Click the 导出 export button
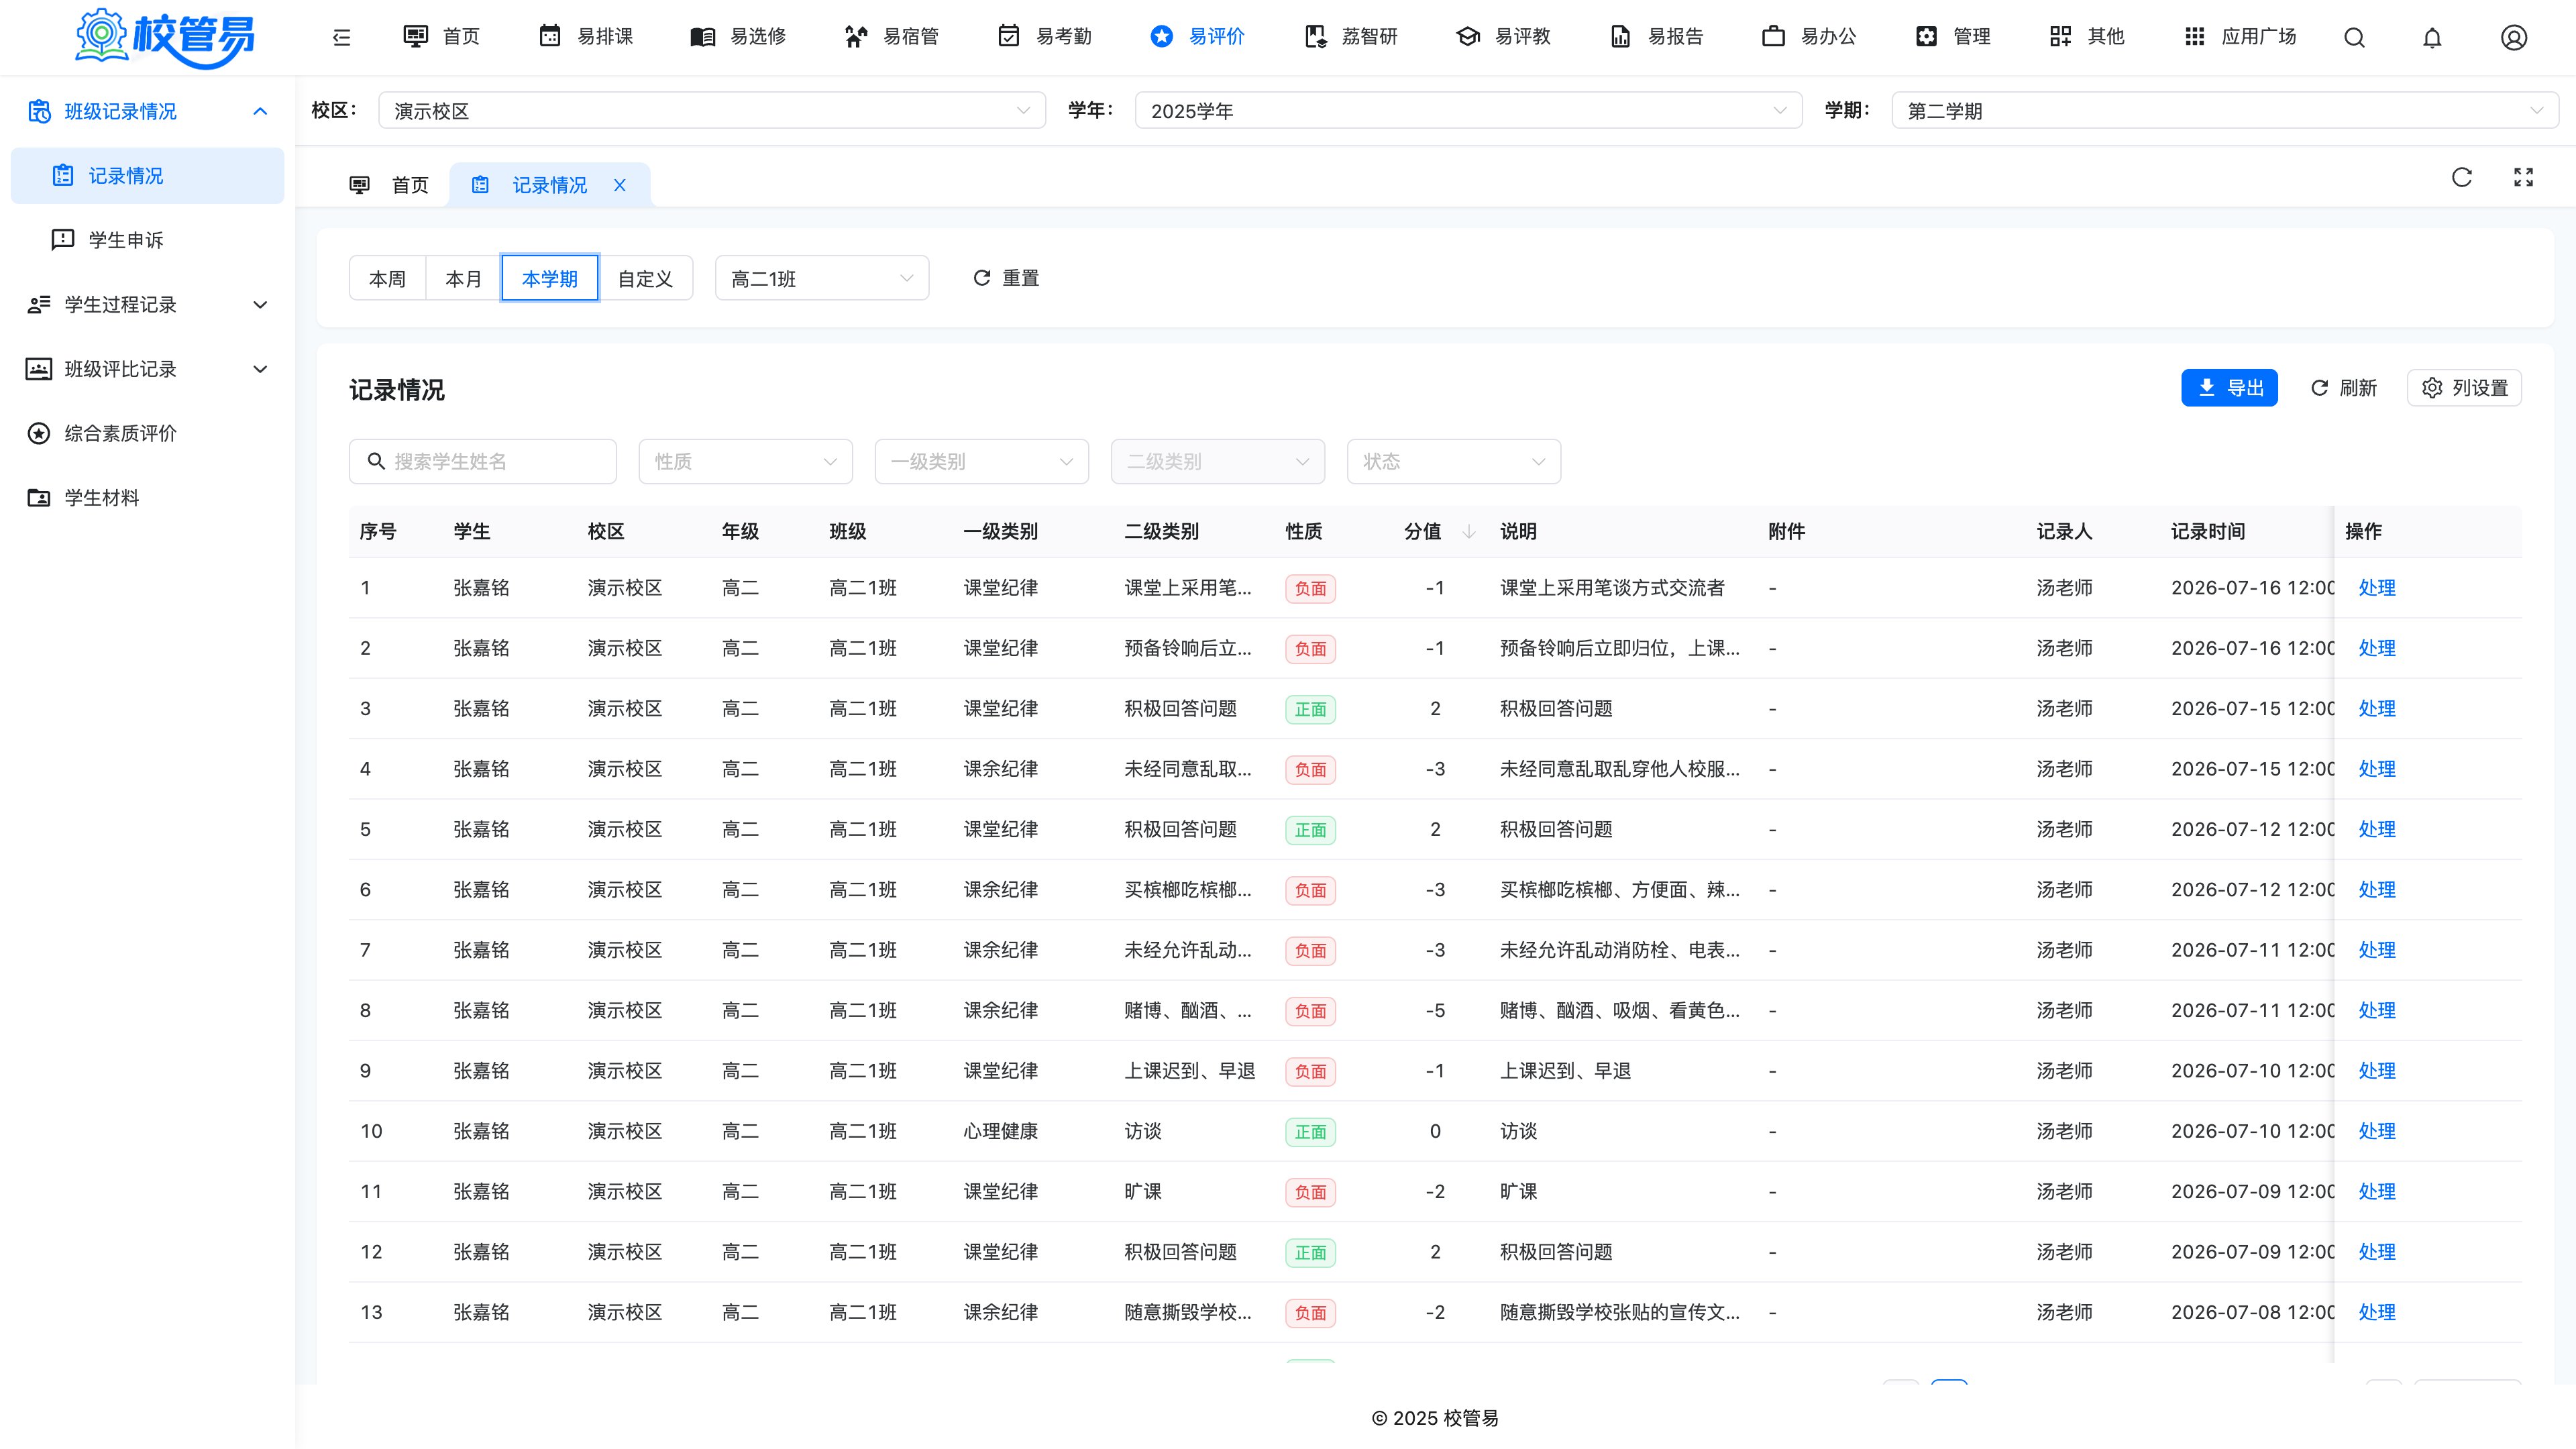This screenshot has height=1449, width=2576. [x=2229, y=388]
